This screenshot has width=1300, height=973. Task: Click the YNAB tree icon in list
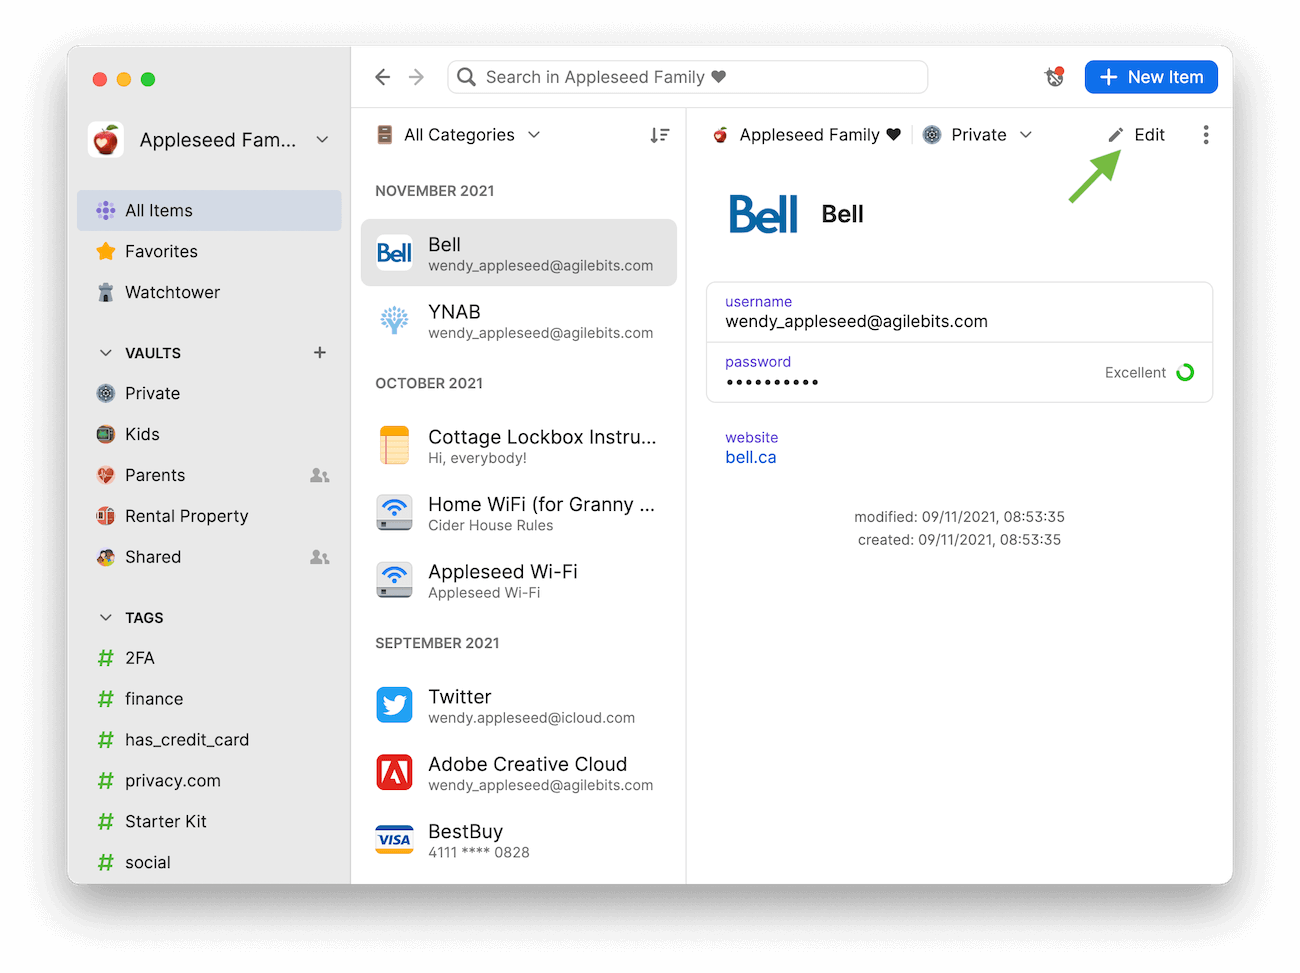point(394,320)
